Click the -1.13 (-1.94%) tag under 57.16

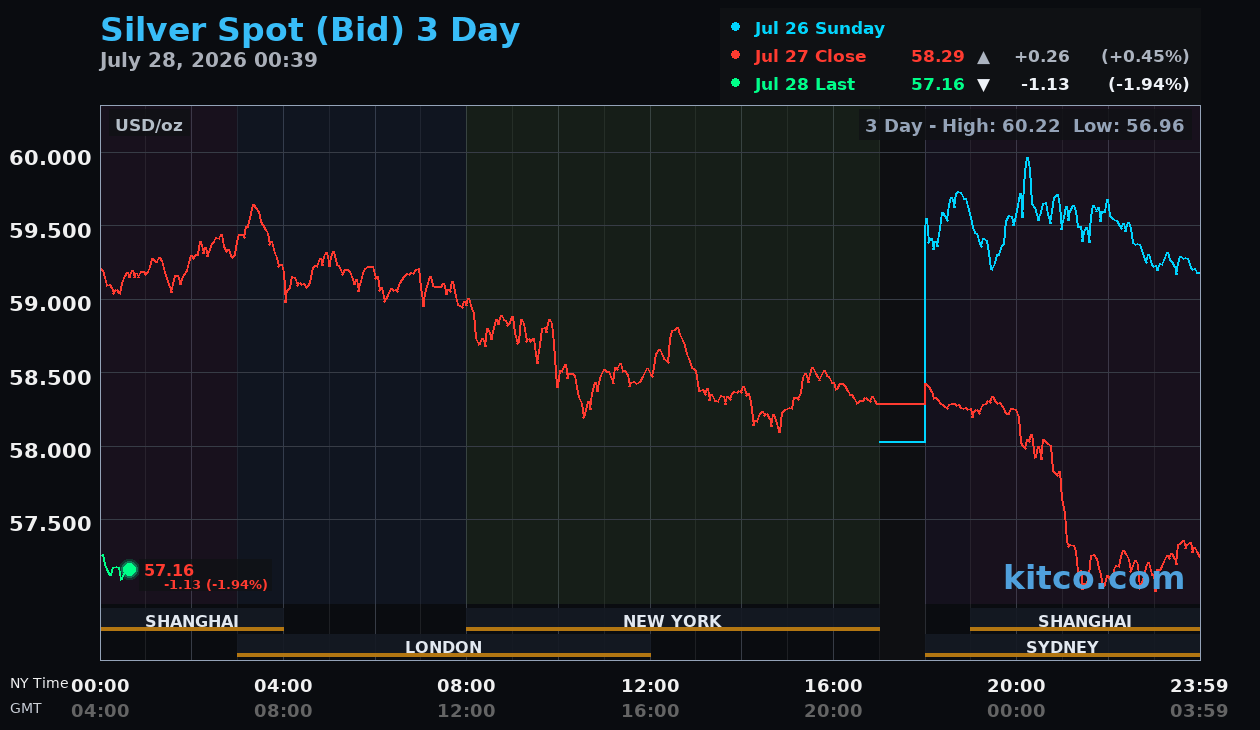tap(216, 585)
